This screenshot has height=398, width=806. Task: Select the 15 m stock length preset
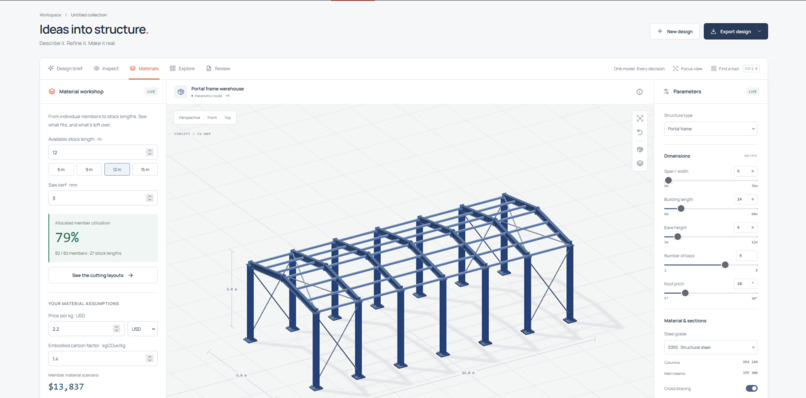coord(145,170)
